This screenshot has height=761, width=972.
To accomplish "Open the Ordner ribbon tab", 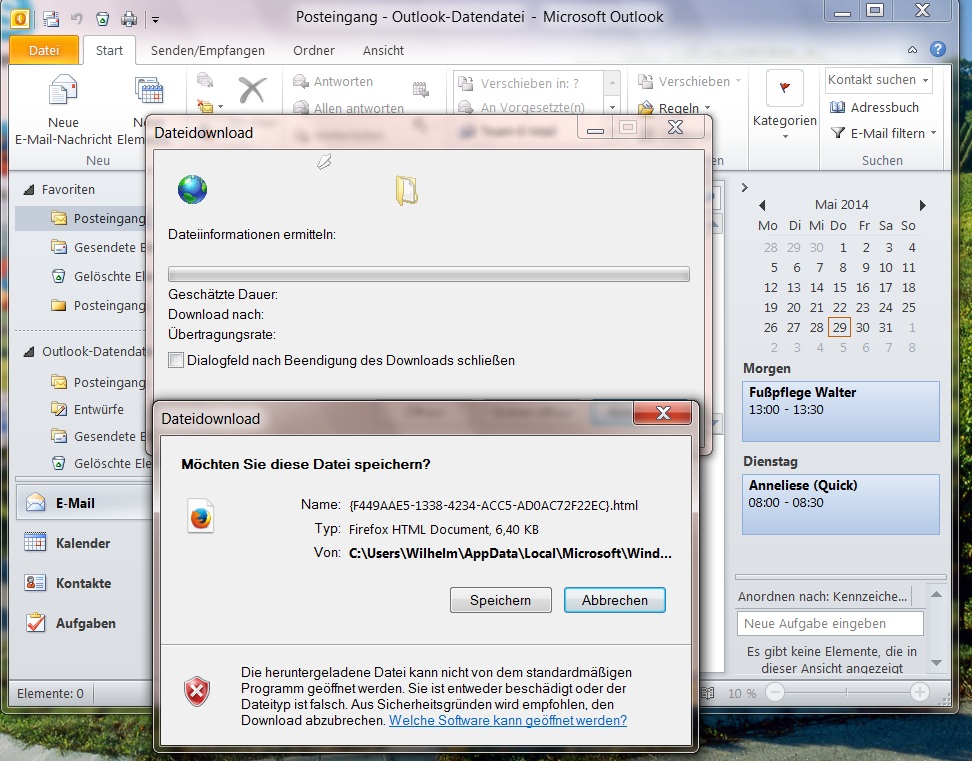I will [x=314, y=50].
